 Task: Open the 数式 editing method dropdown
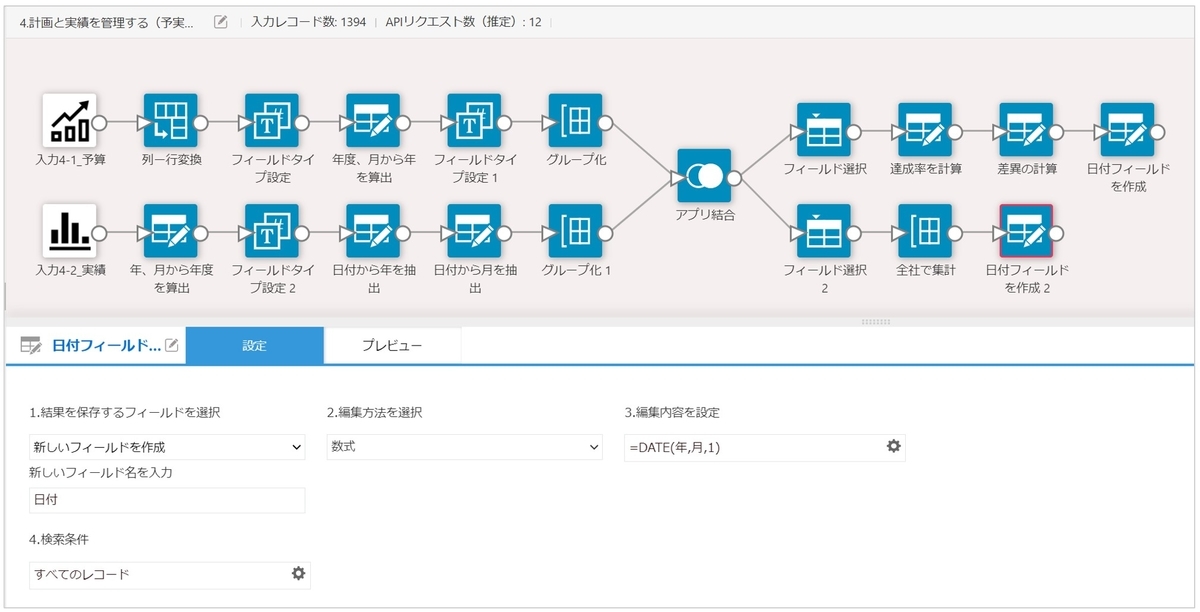pos(465,447)
